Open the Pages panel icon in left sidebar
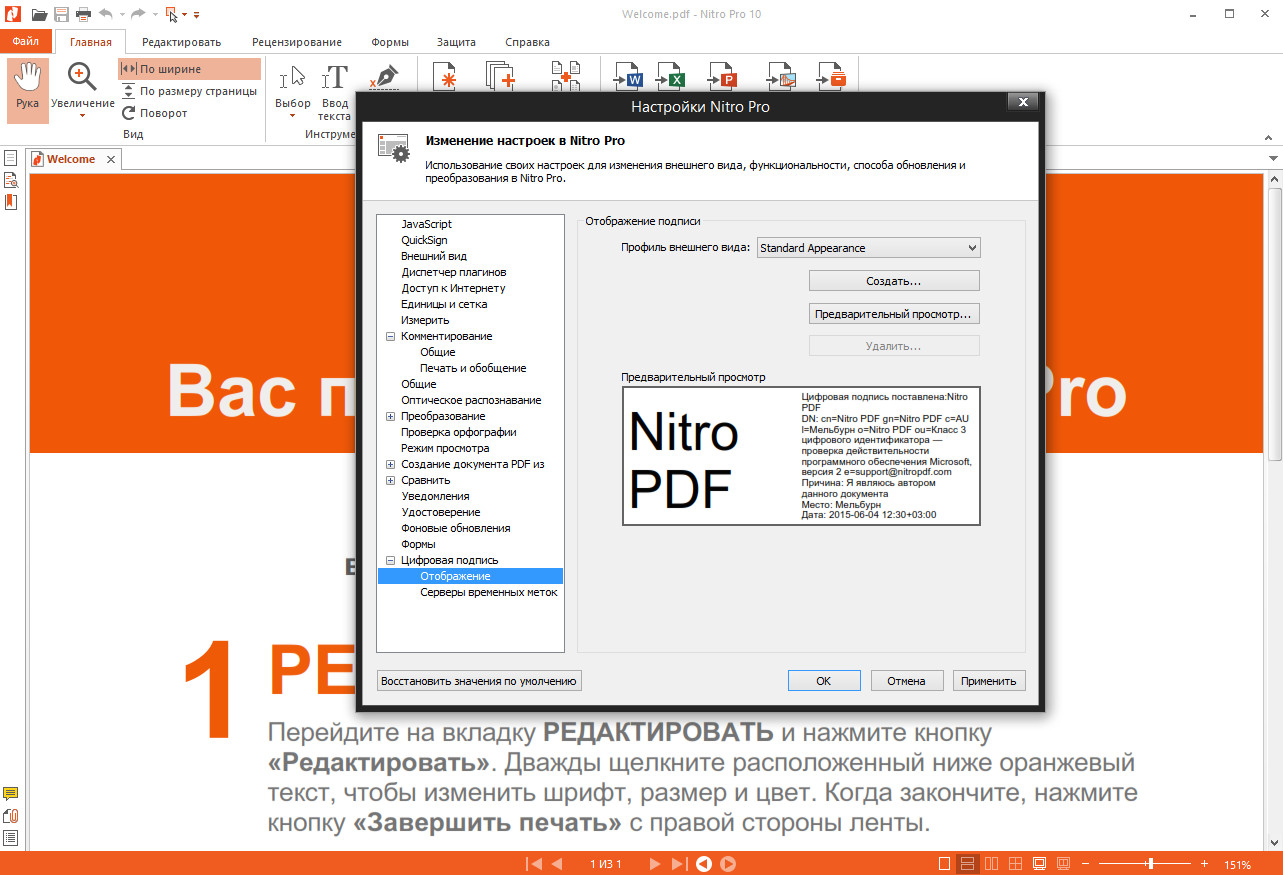The image size is (1283, 875). click(x=10, y=158)
